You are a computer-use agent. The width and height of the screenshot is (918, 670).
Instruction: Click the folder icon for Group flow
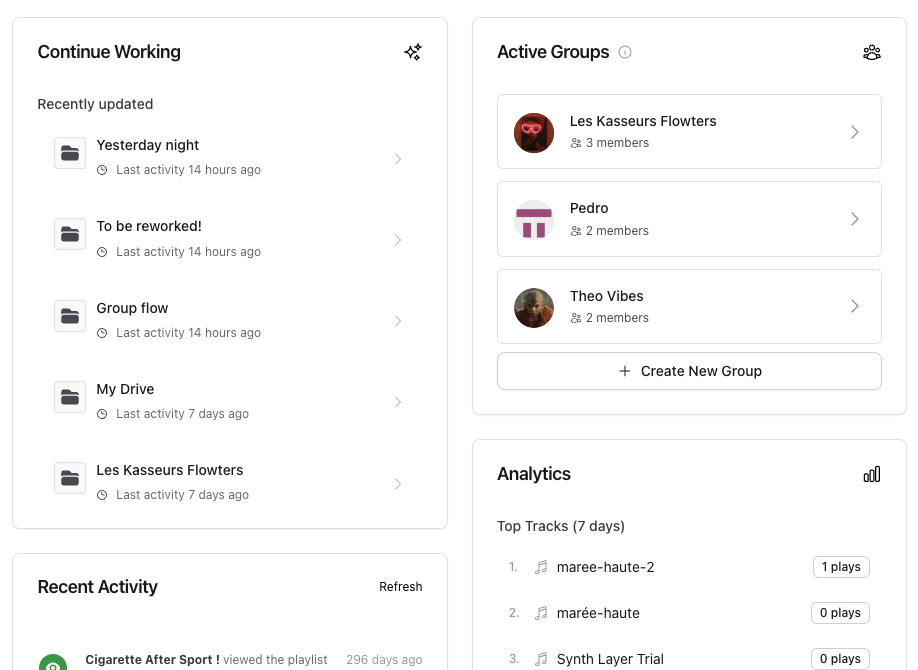[x=70, y=316]
